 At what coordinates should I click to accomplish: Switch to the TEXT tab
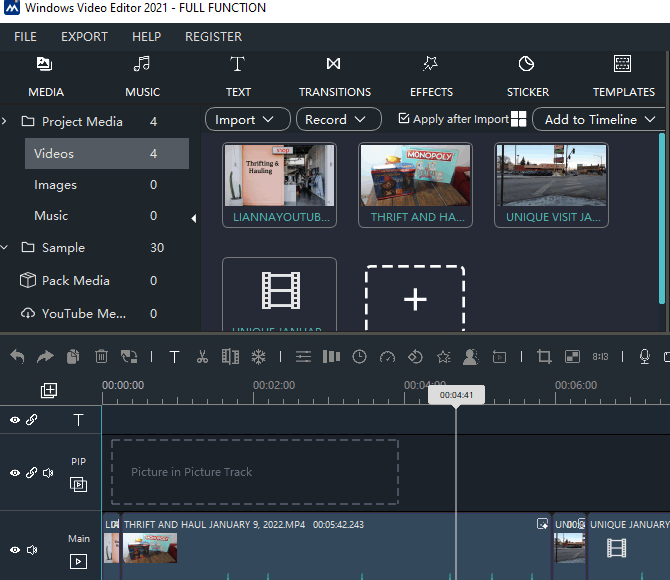238,77
